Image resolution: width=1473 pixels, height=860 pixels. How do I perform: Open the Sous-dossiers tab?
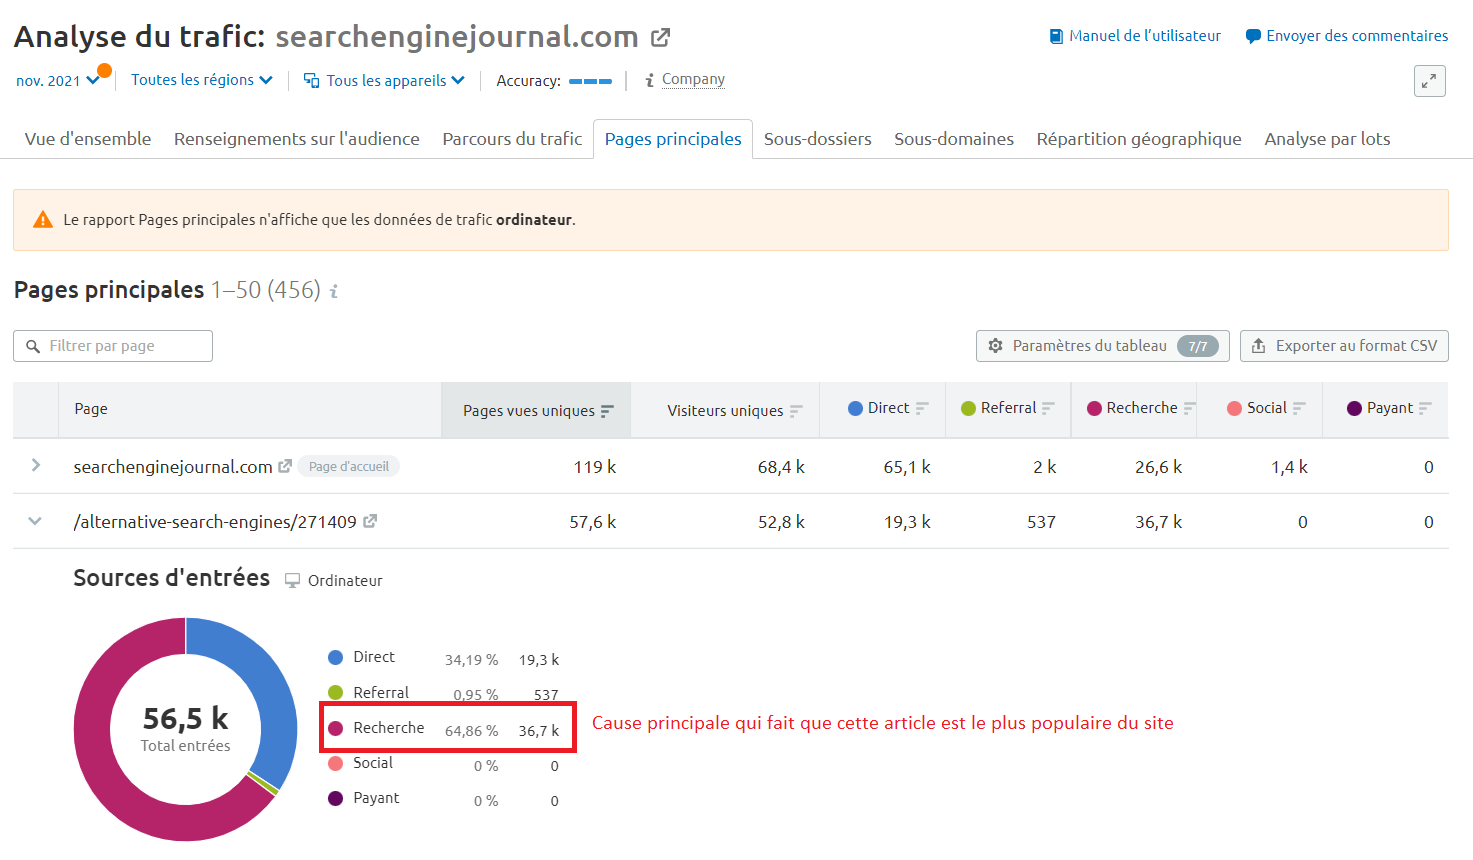pyautogui.click(x=818, y=139)
